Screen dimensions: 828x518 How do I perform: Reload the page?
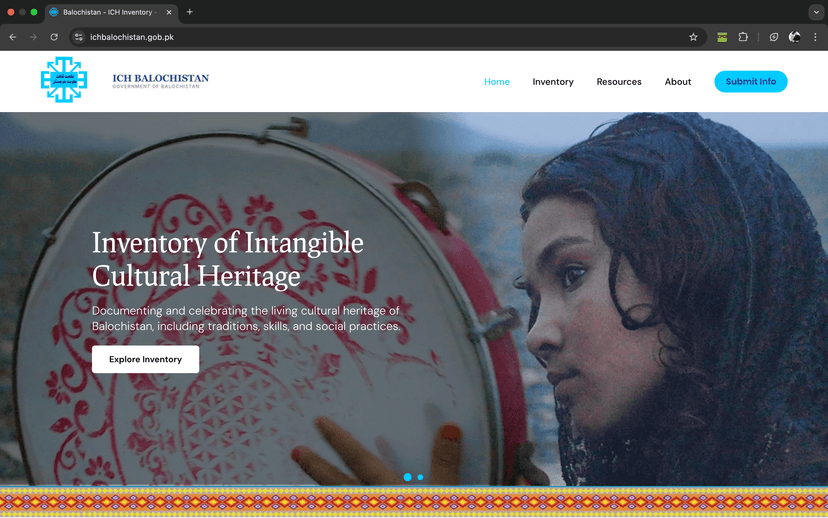point(54,37)
